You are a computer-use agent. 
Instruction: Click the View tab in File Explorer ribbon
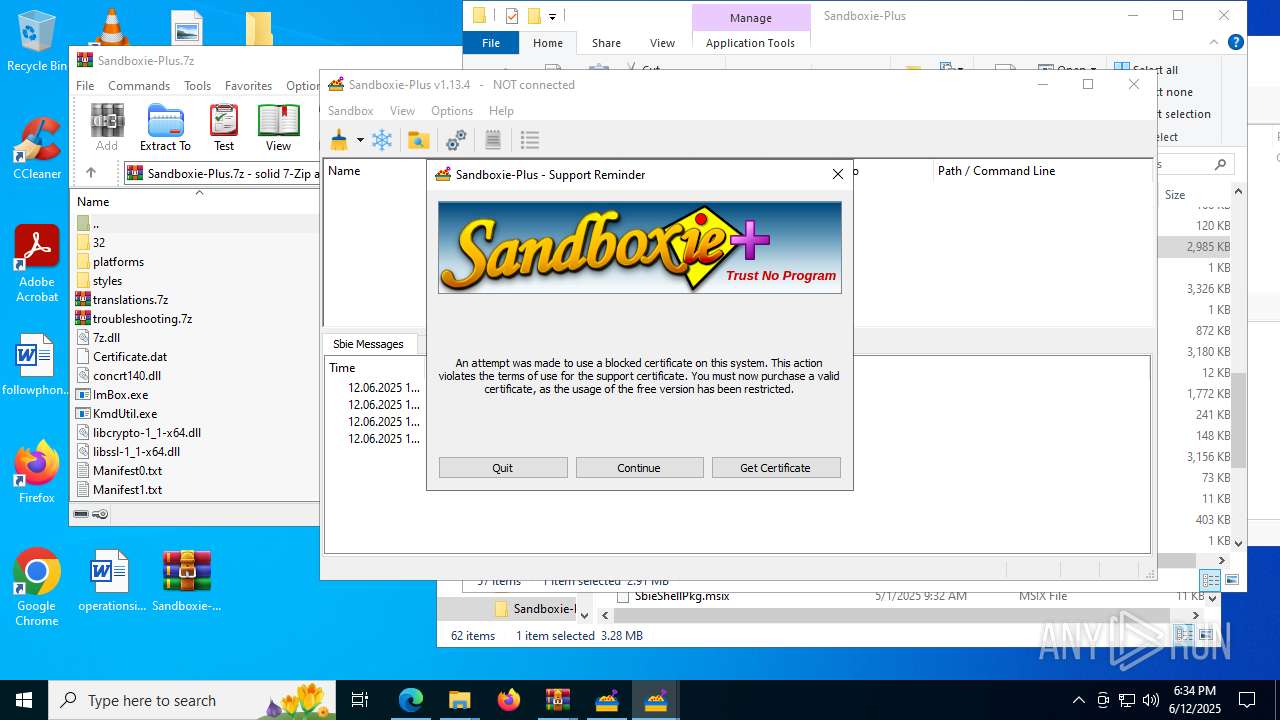click(x=662, y=43)
